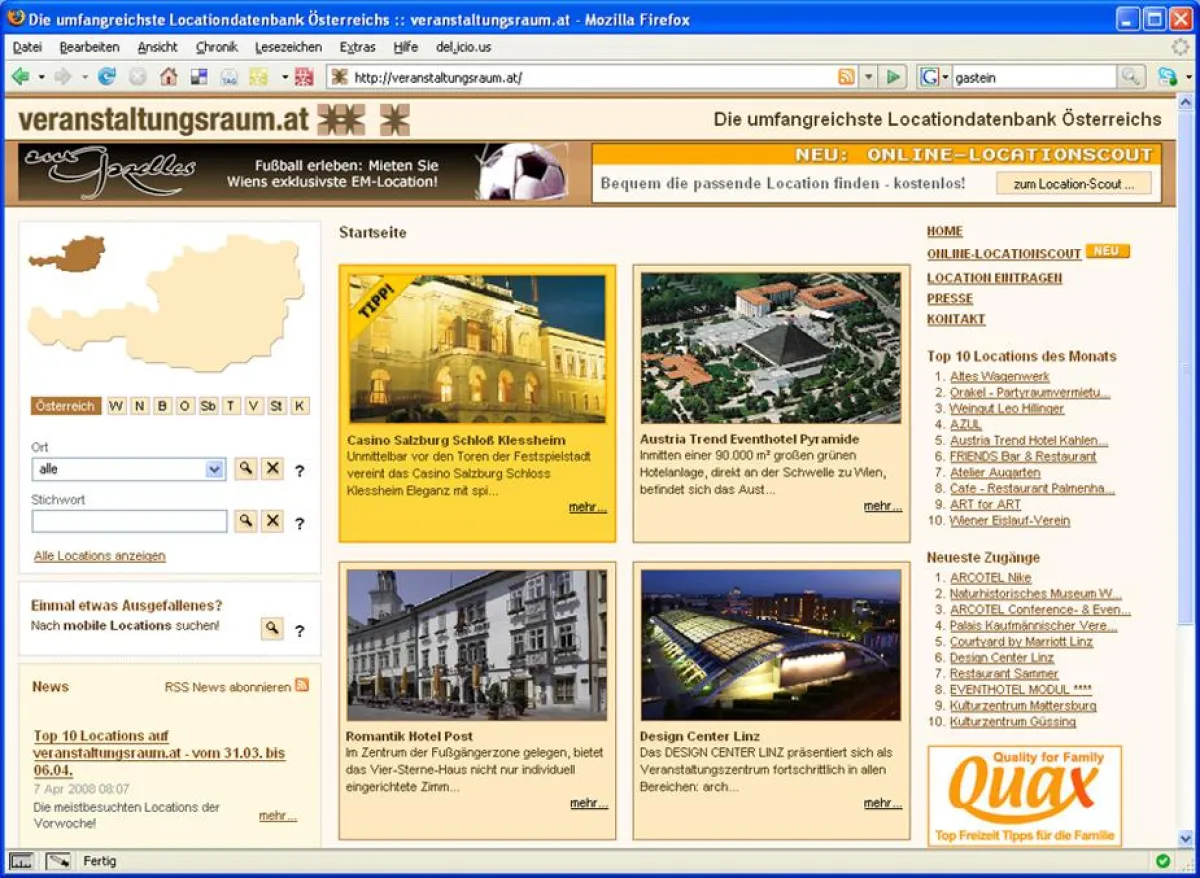This screenshot has height=878, width=1200.
Task: Open the Google search engine dropdown
Action: (x=934, y=77)
